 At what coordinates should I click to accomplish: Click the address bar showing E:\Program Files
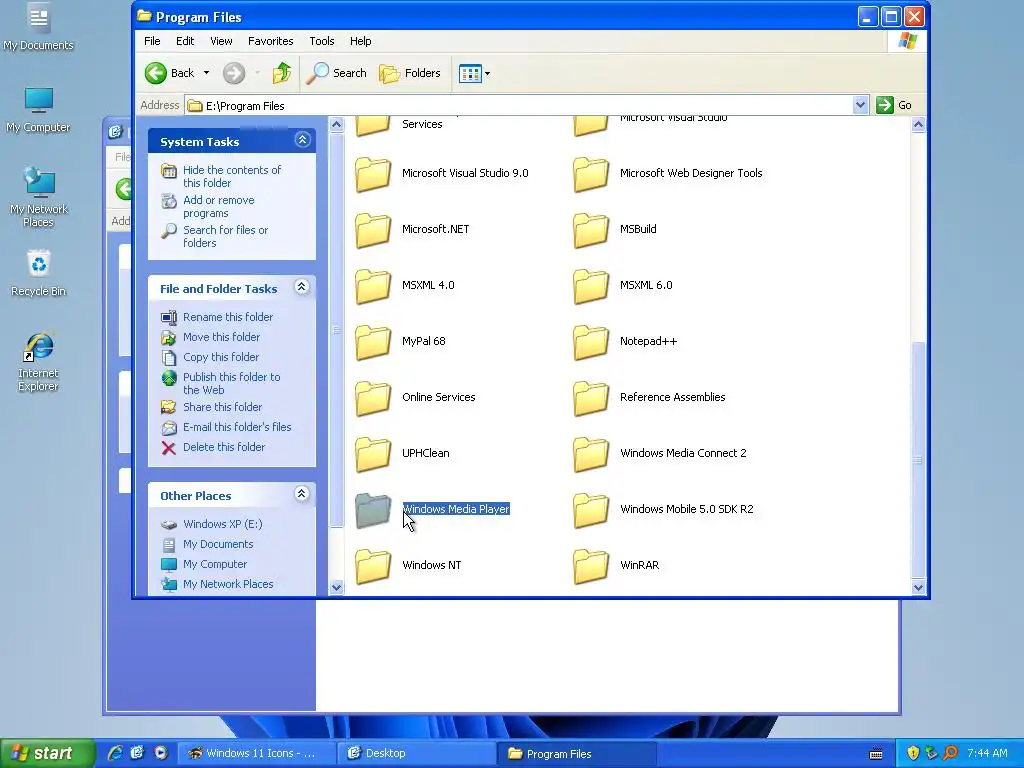click(519, 105)
